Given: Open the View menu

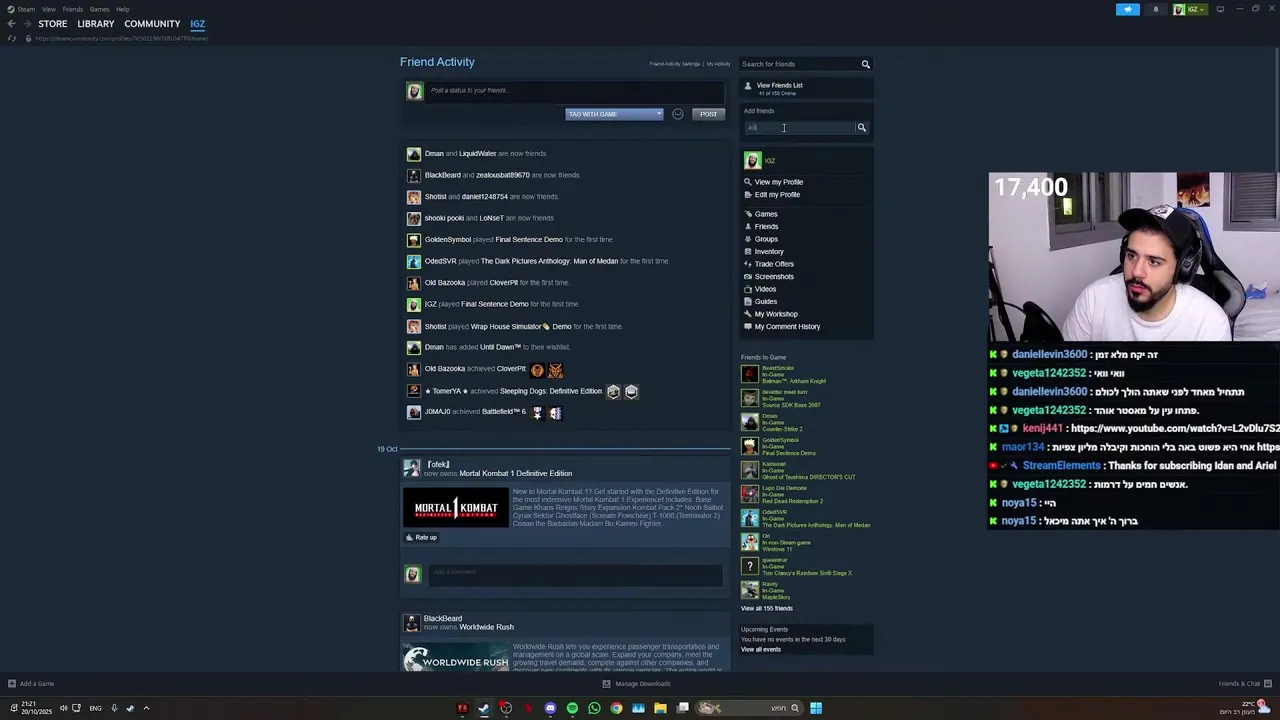Looking at the screenshot, I should [48, 9].
